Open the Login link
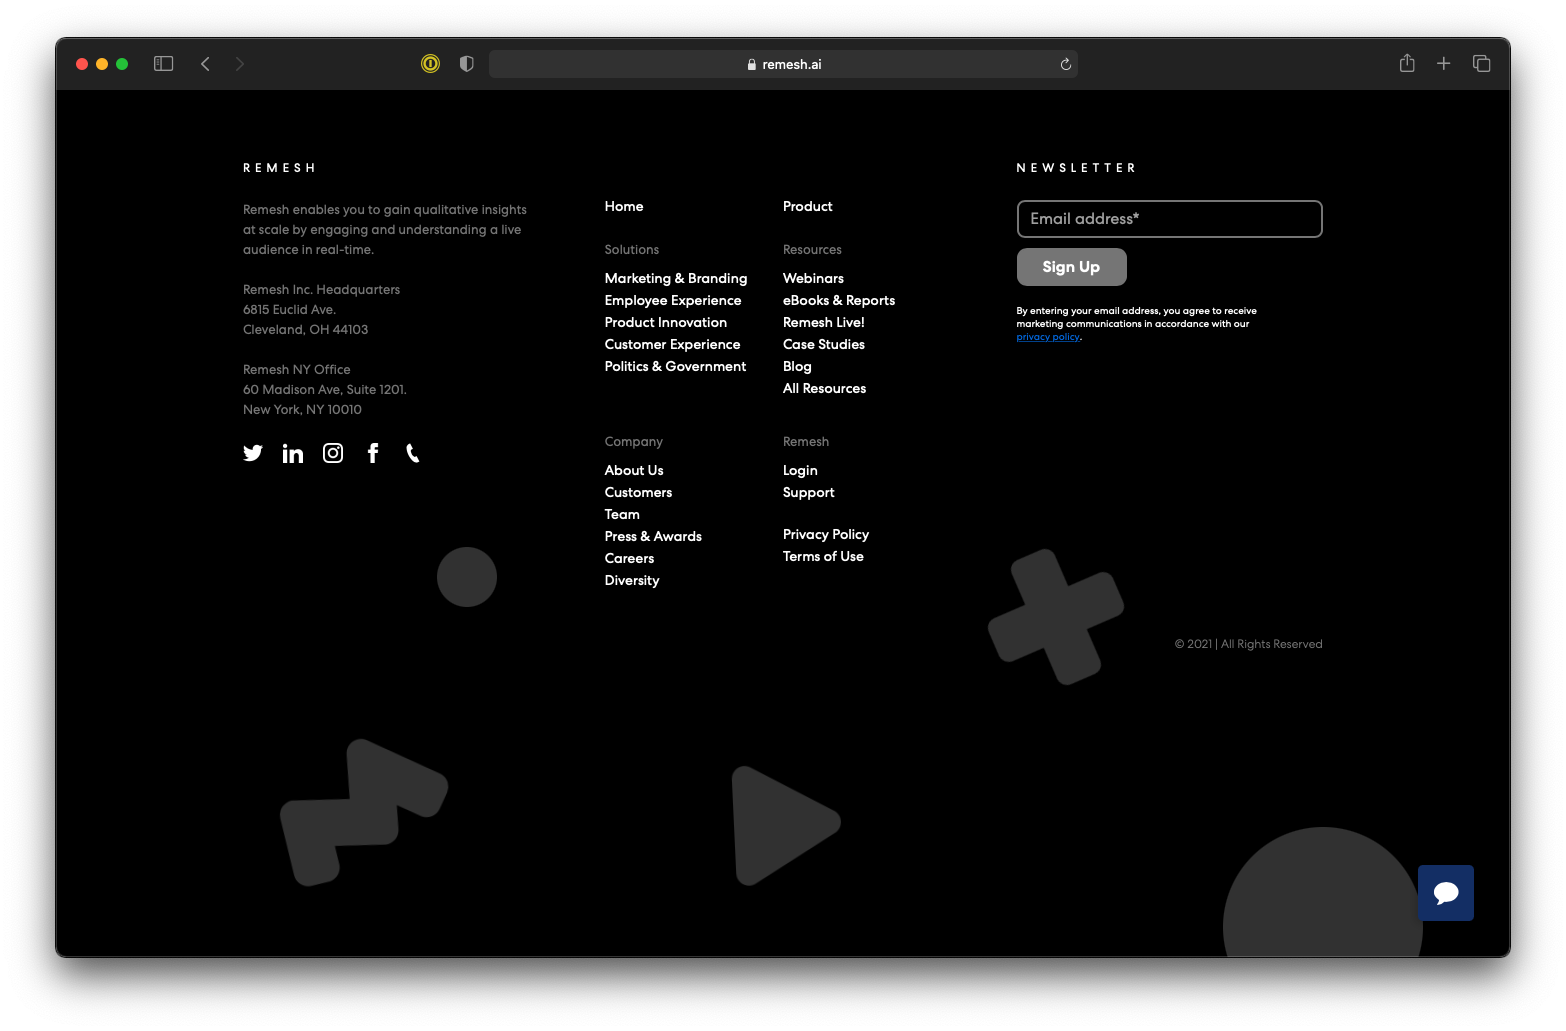This screenshot has width=1566, height=1031. [x=800, y=471]
